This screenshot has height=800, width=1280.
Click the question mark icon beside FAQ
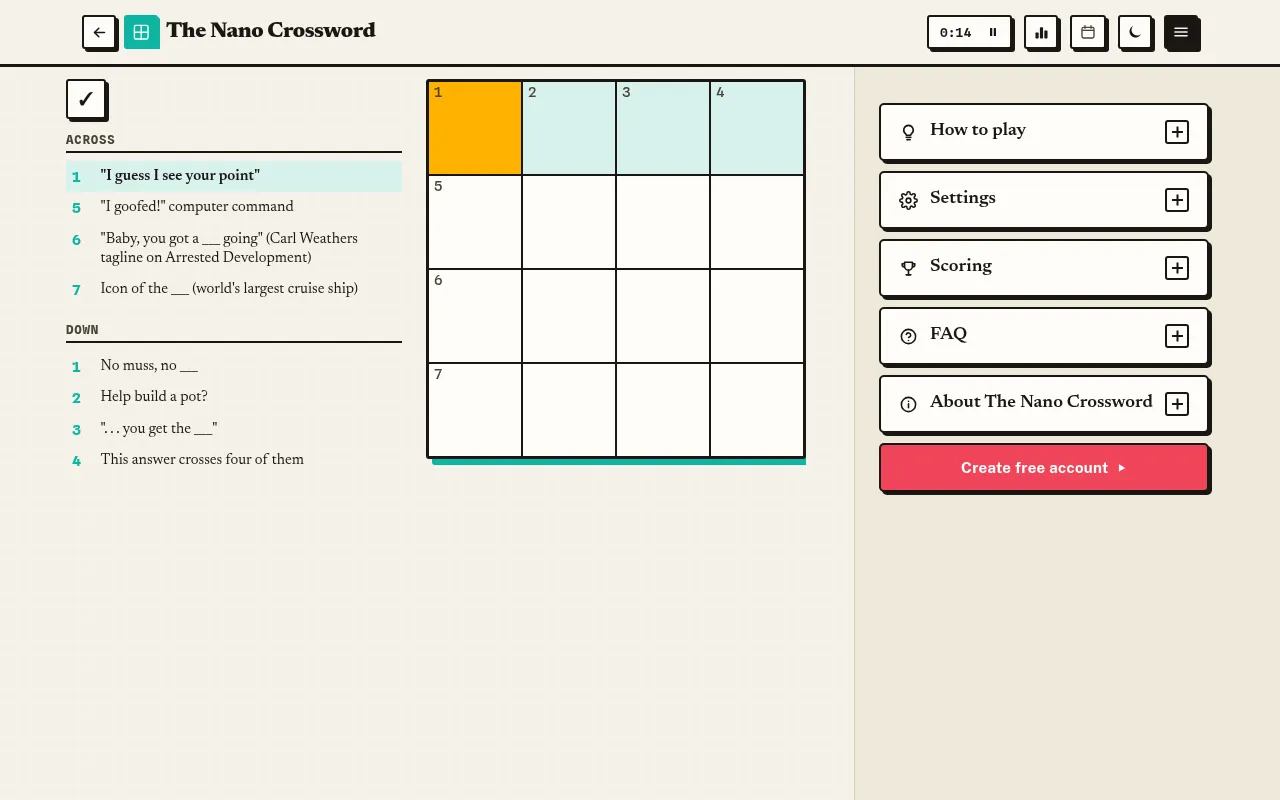908,336
